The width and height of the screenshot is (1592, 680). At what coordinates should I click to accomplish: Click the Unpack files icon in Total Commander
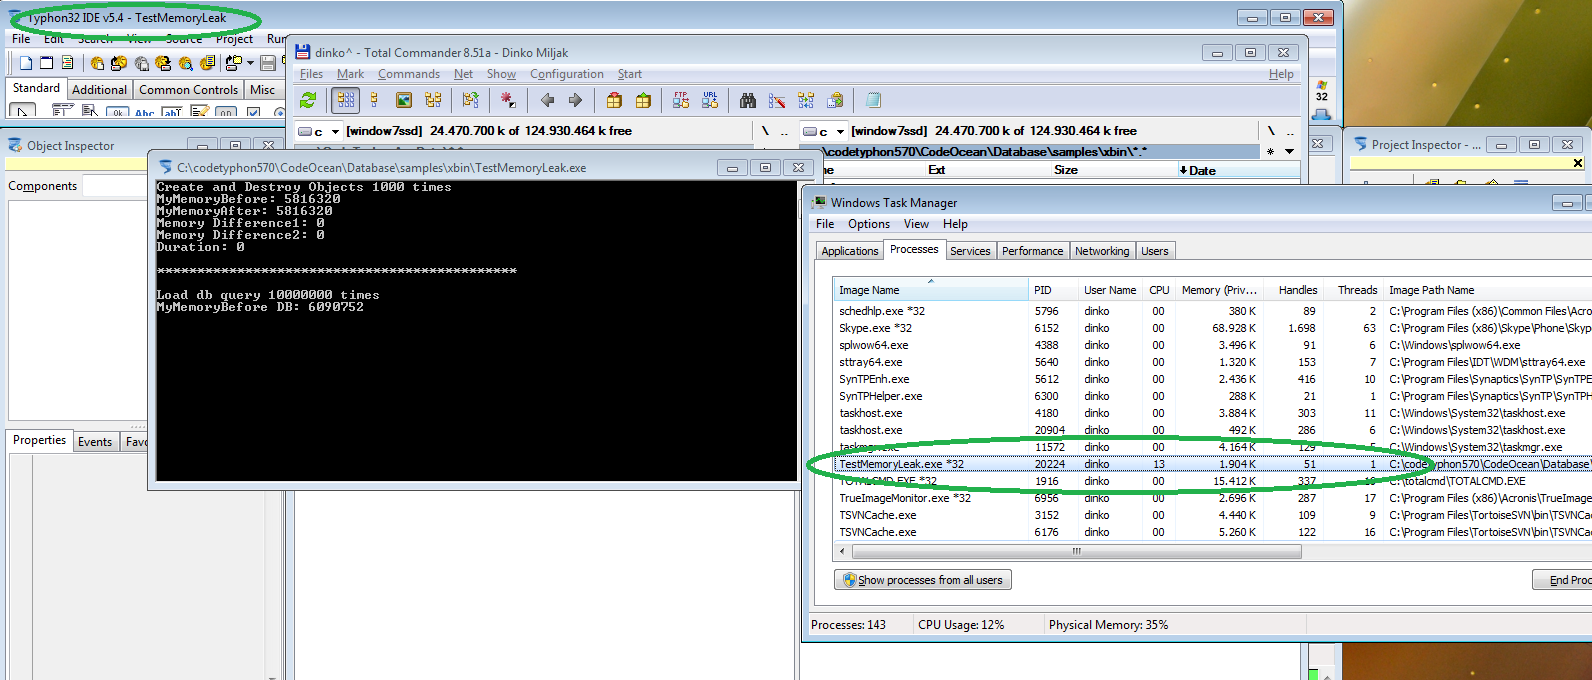point(643,100)
